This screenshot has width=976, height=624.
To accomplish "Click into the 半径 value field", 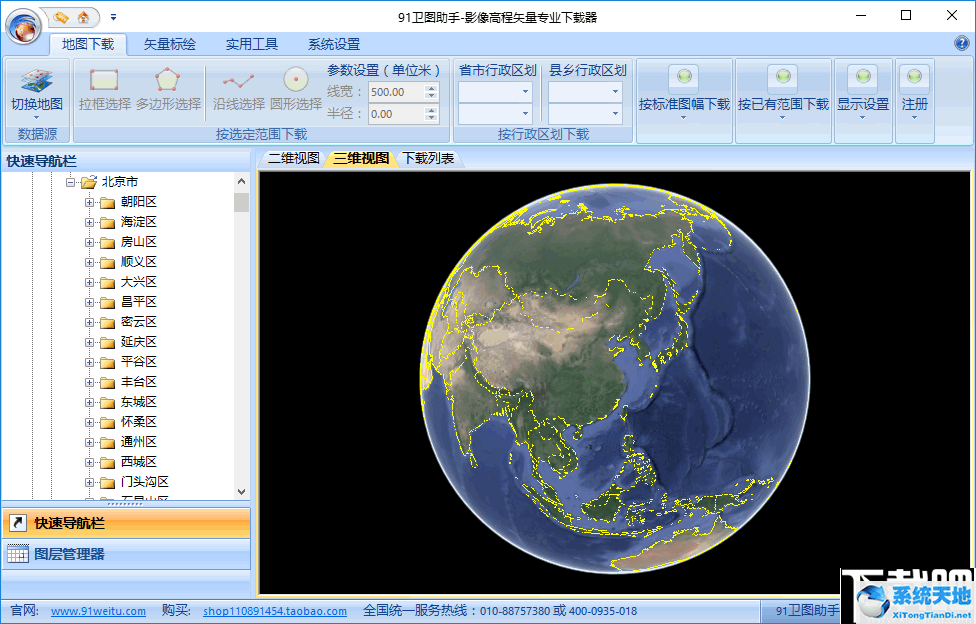I will pyautogui.click(x=396, y=114).
